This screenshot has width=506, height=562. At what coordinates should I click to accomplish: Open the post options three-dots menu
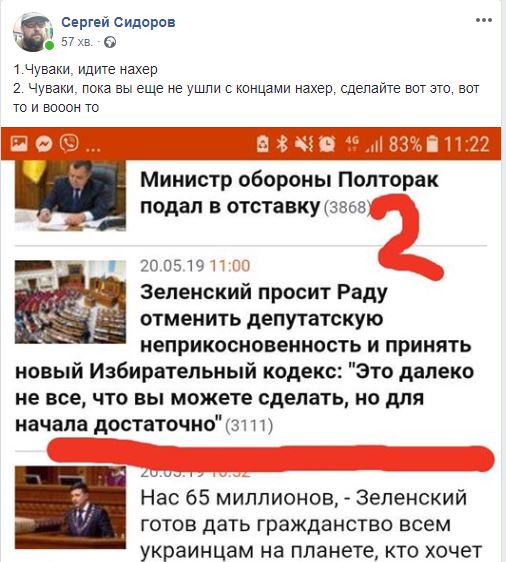click(483, 20)
